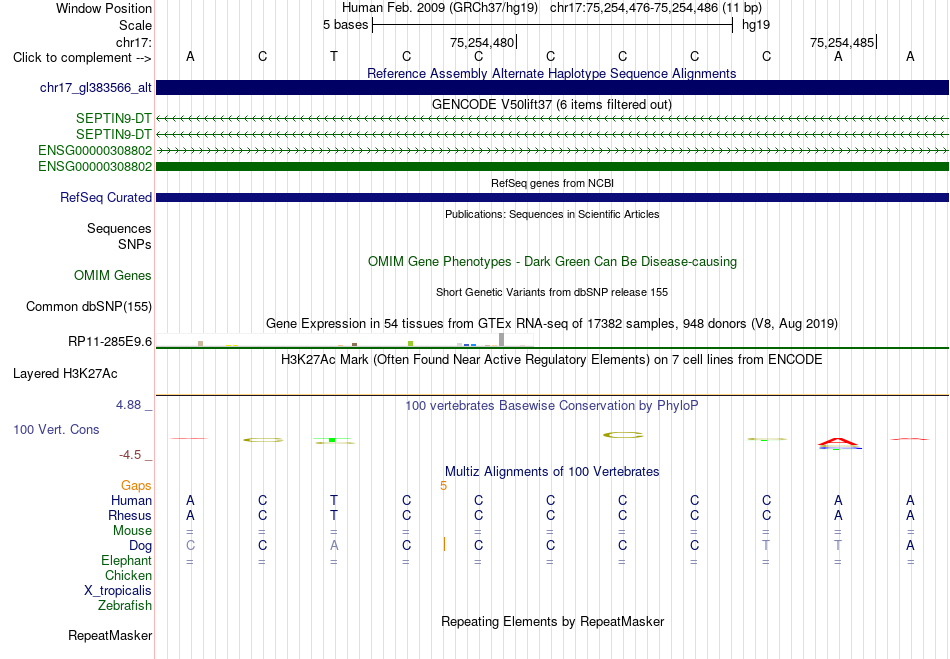Click the orange Gaps label
Image resolution: width=950 pixels, height=659 pixels.
tap(136, 486)
